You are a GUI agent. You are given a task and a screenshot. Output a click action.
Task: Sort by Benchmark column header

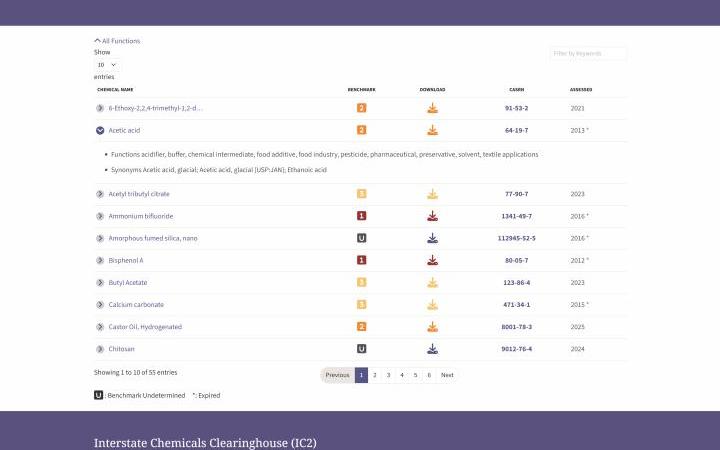coord(361,90)
